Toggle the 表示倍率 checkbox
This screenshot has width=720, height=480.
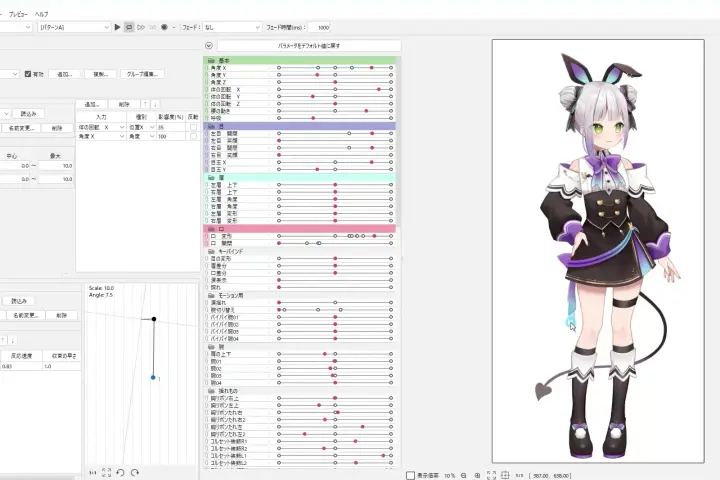click(411, 475)
